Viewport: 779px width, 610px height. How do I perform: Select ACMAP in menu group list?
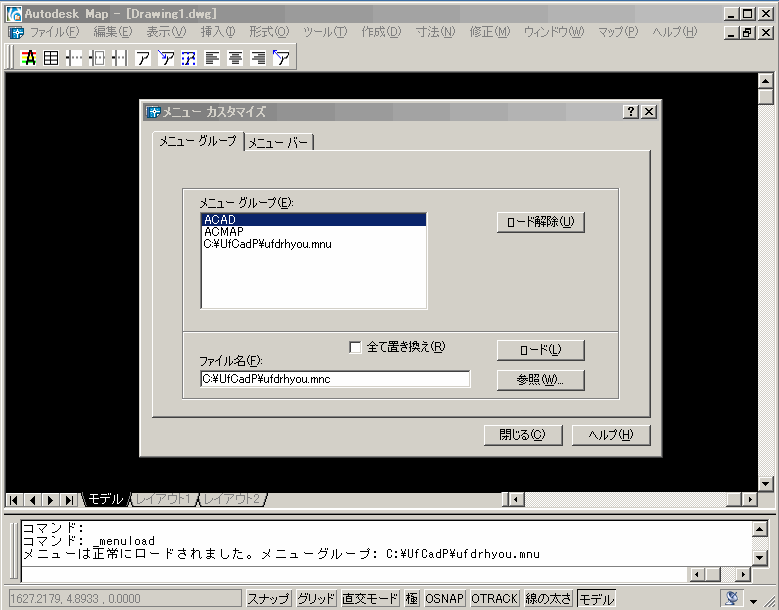point(314,232)
